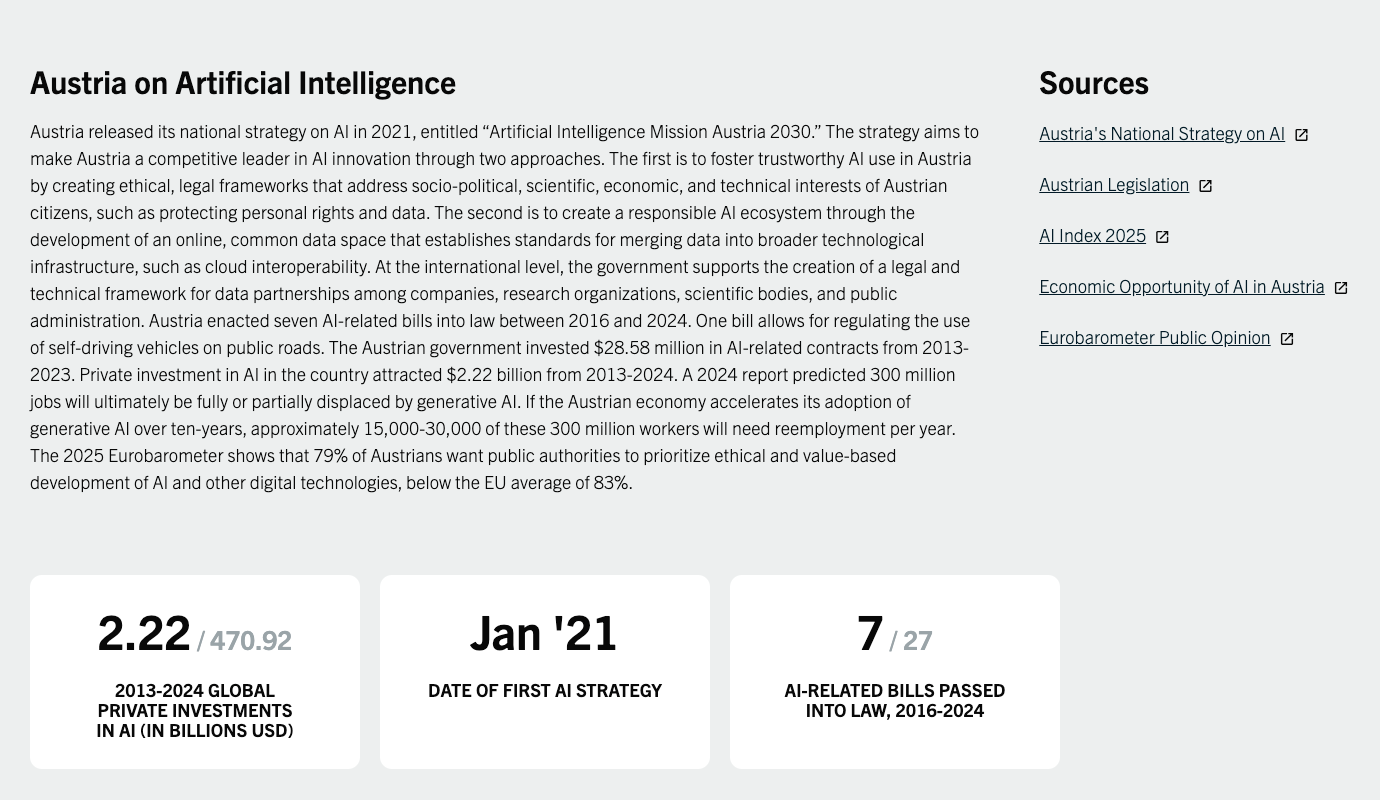Screen dimensions: 1380x800
Task: Click the 7 bills passed number
Action: click(x=870, y=632)
